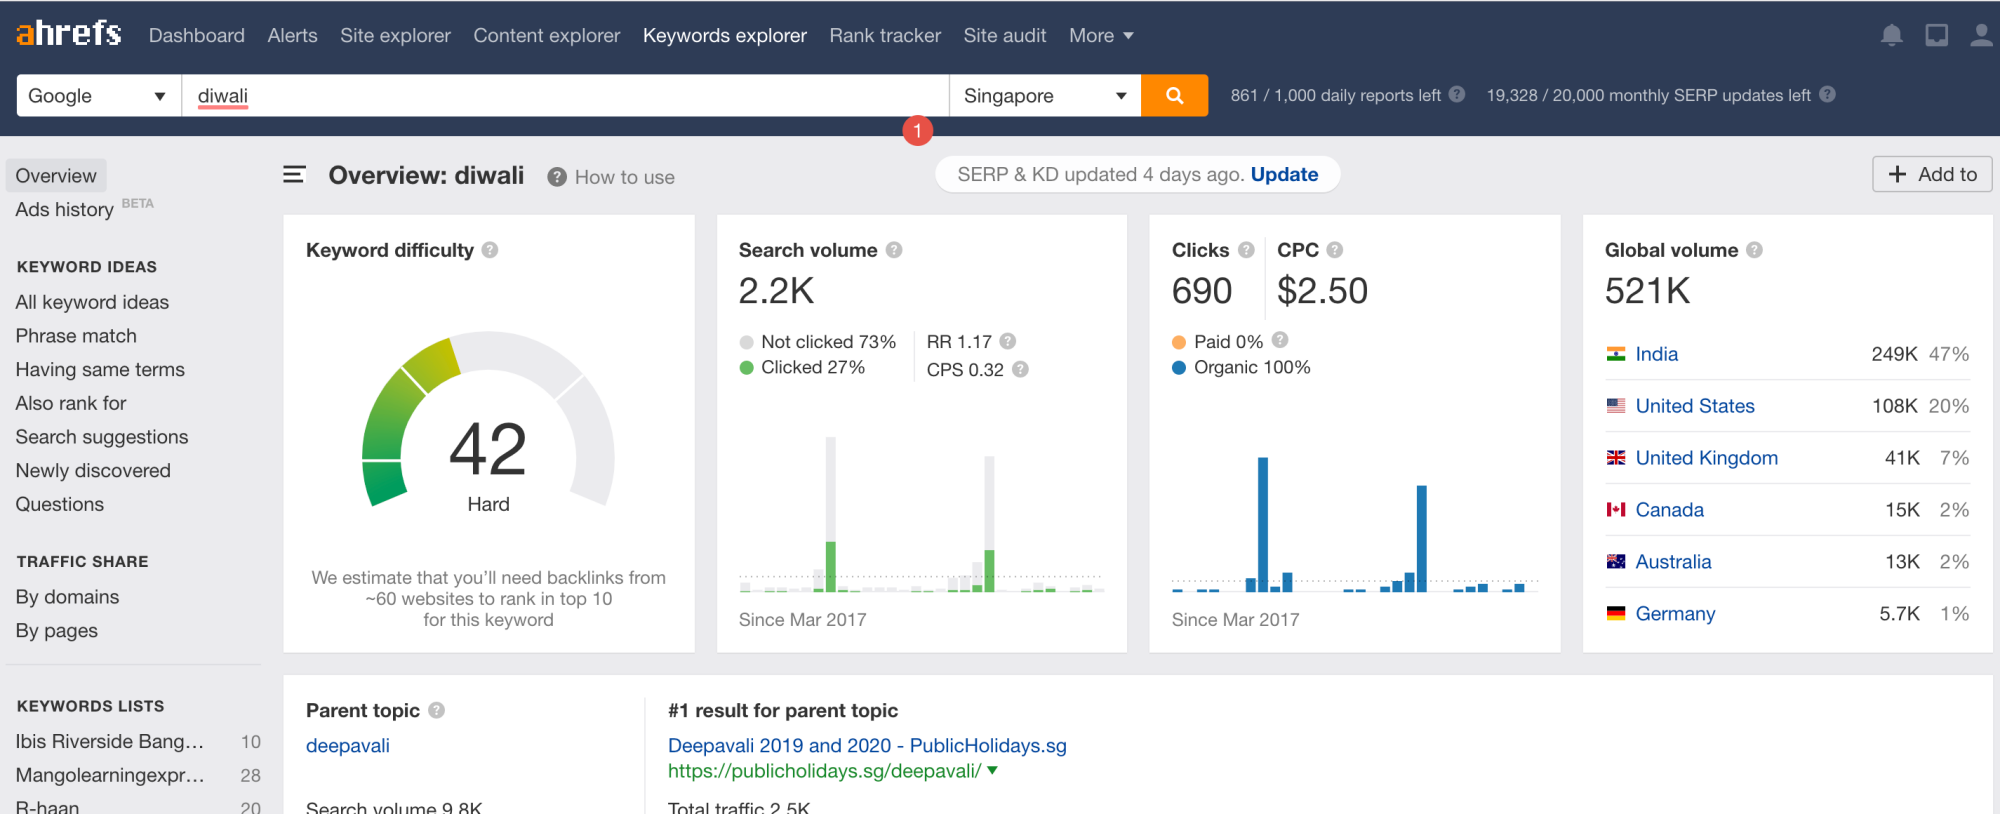Open United Kingdom global volume link

[1707, 458]
